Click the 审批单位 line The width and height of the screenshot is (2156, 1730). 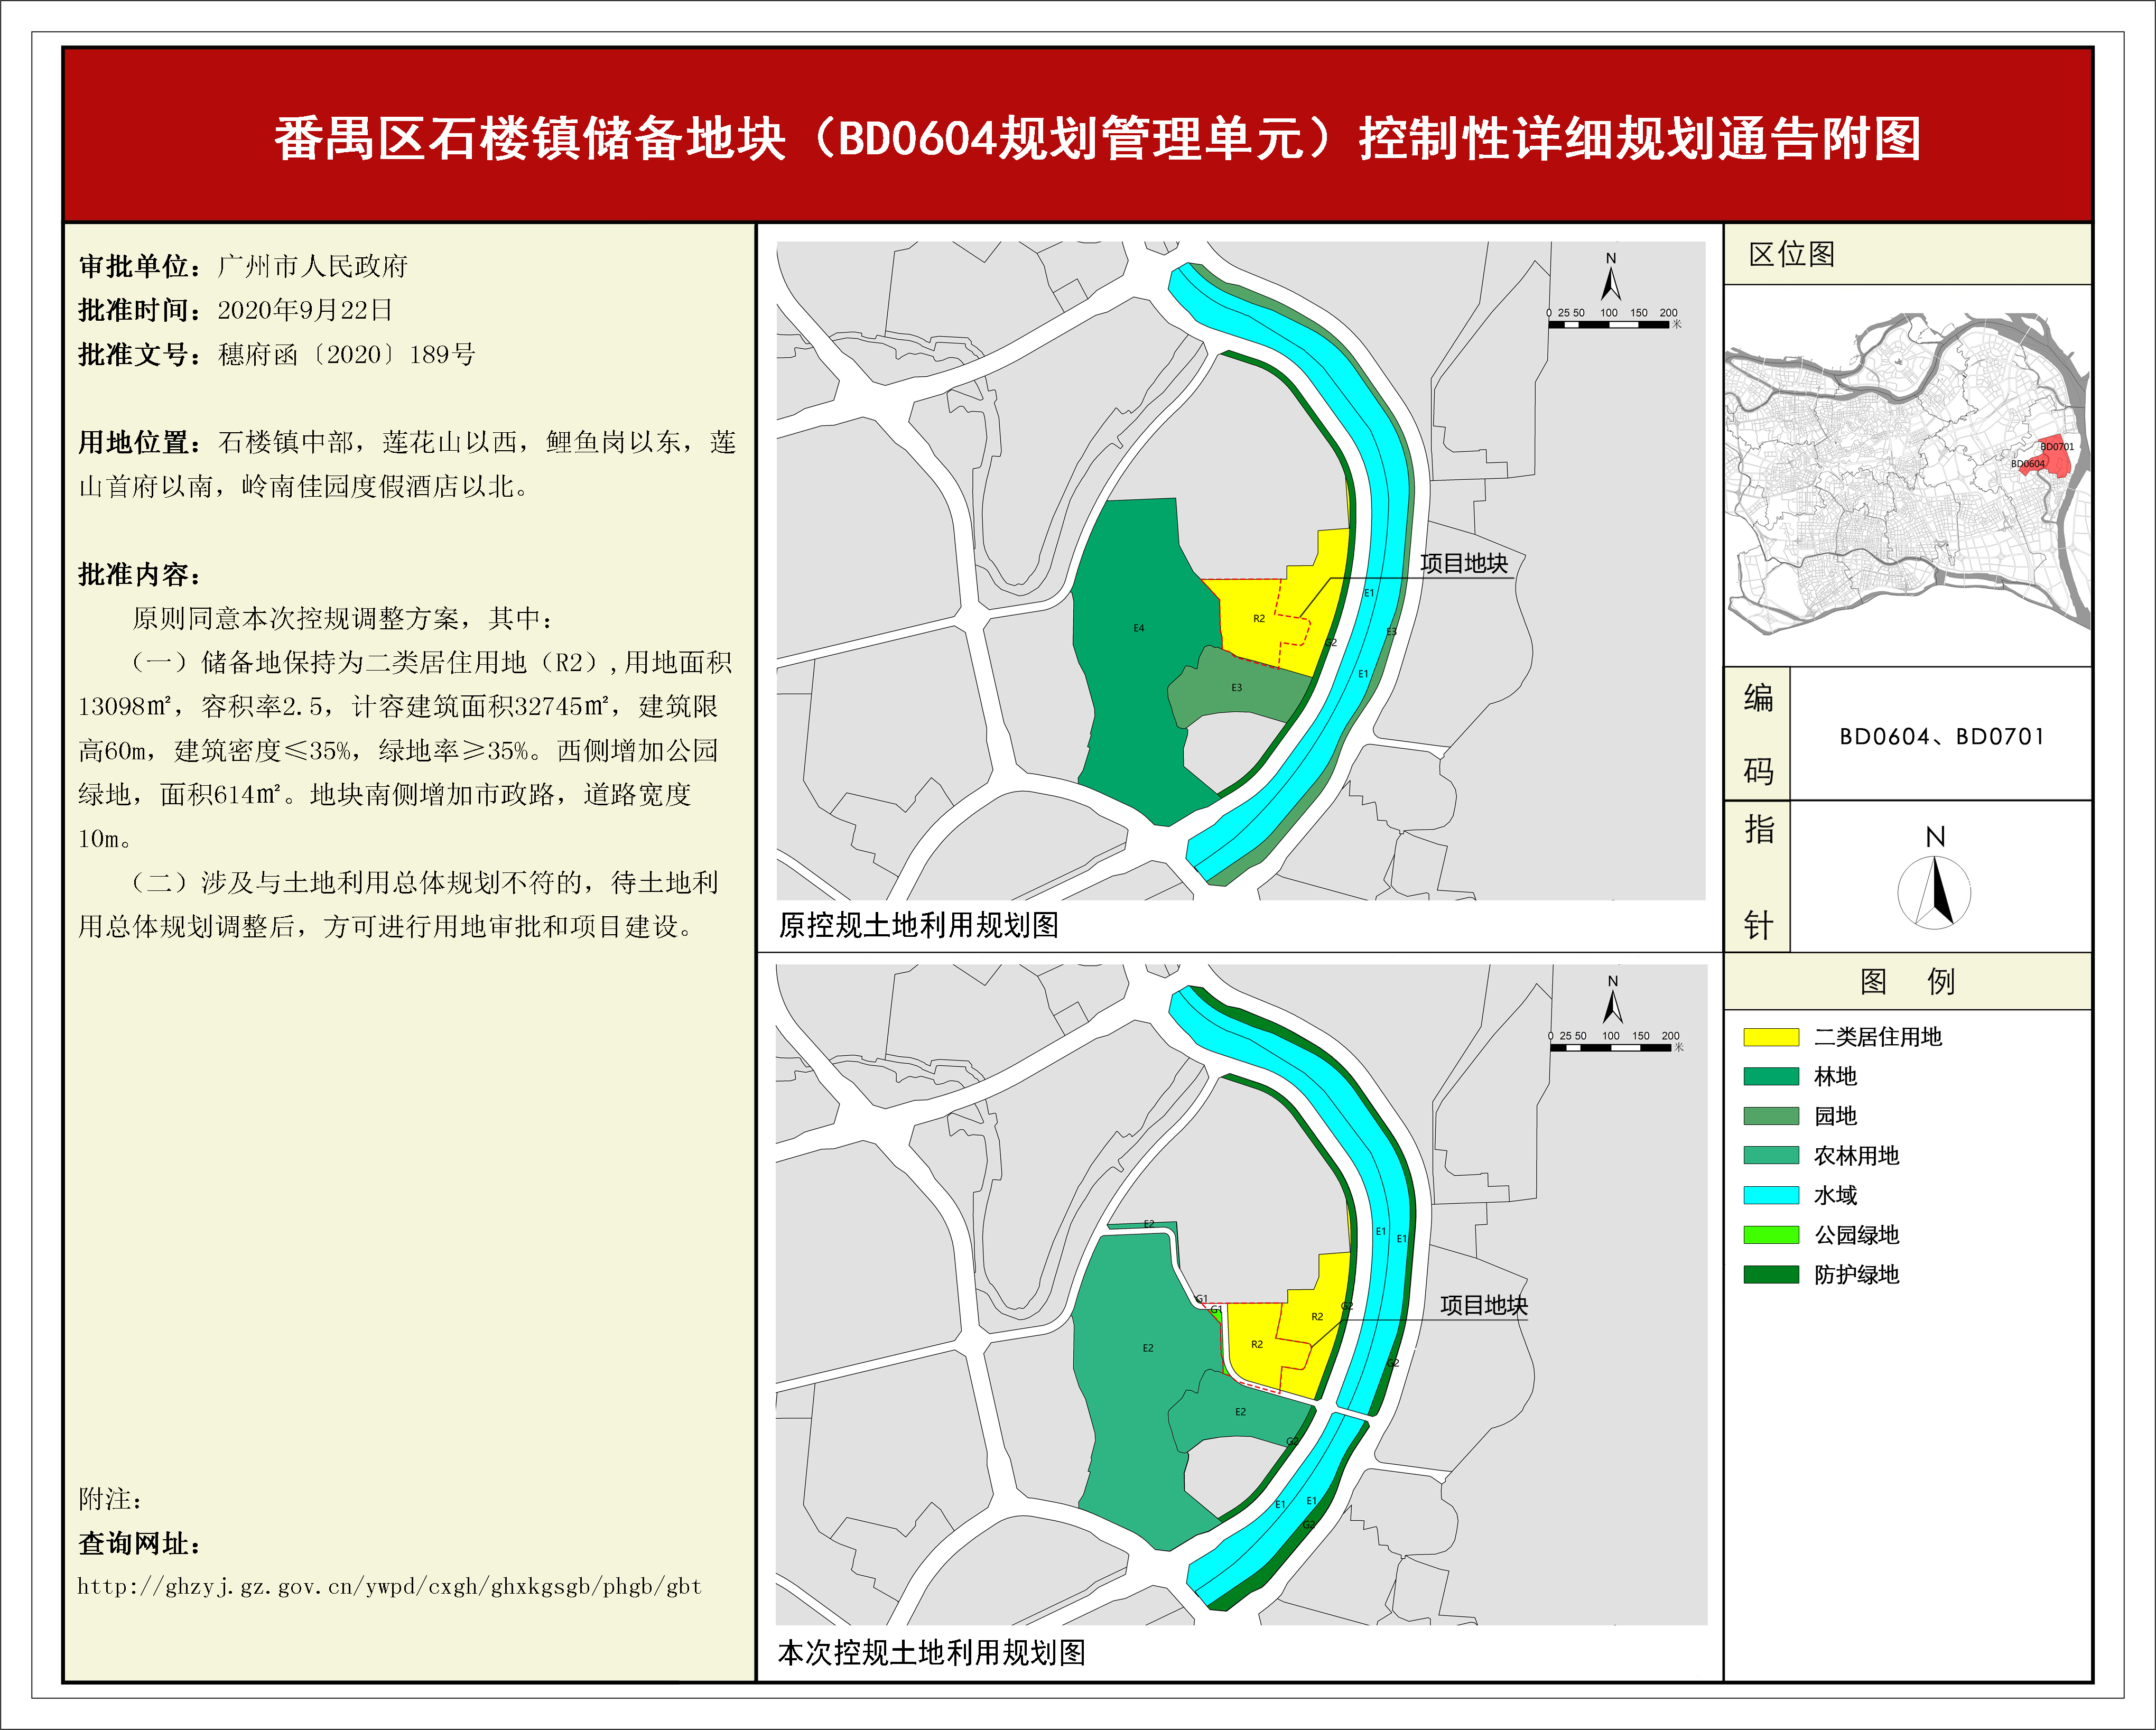tap(243, 266)
